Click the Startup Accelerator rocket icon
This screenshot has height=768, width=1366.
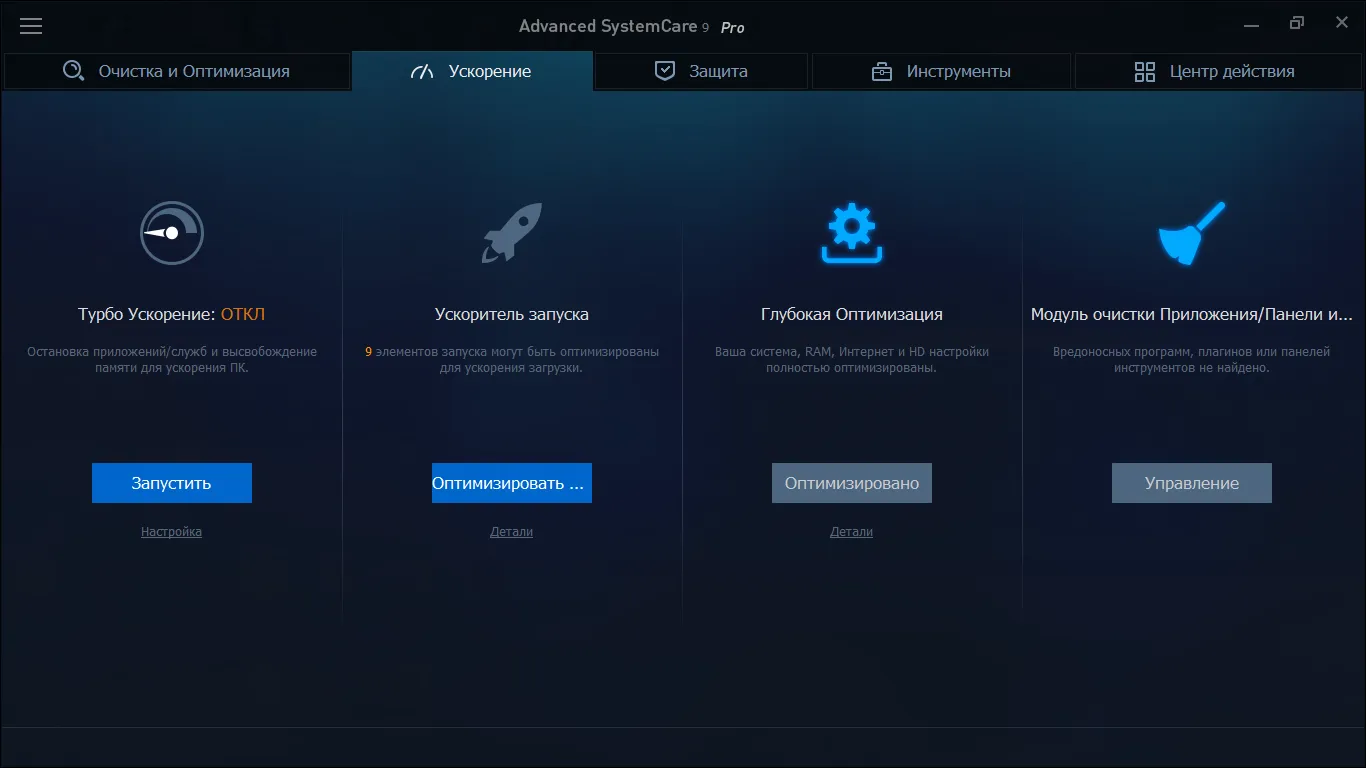[x=512, y=233]
